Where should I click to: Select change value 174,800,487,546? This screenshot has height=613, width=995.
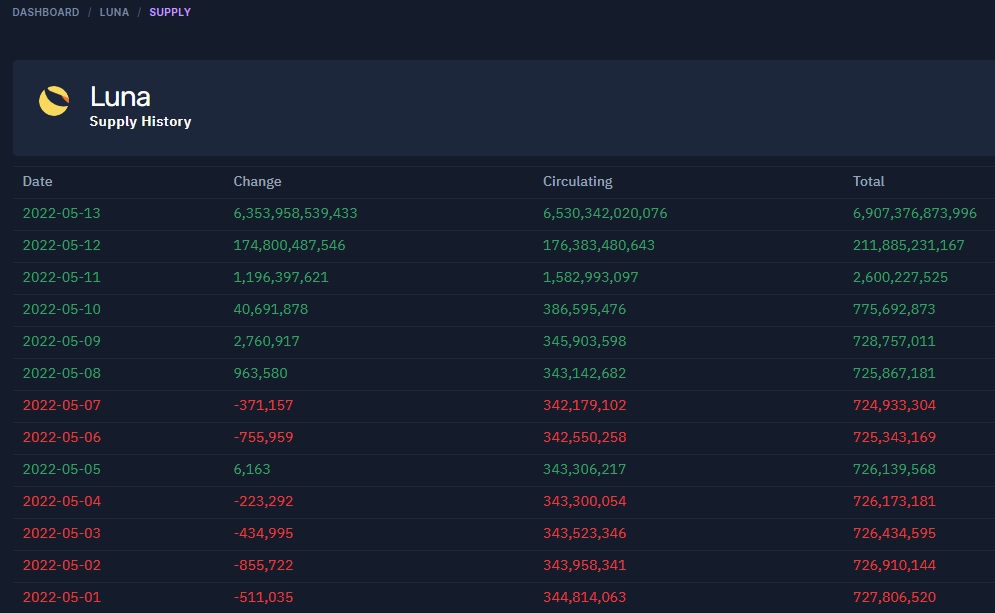(x=289, y=245)
